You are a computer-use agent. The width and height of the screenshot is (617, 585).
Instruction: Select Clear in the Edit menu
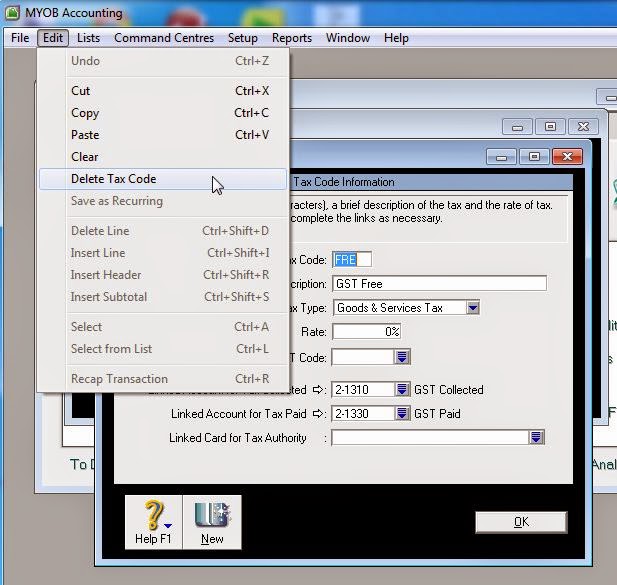tap(163, 157)
